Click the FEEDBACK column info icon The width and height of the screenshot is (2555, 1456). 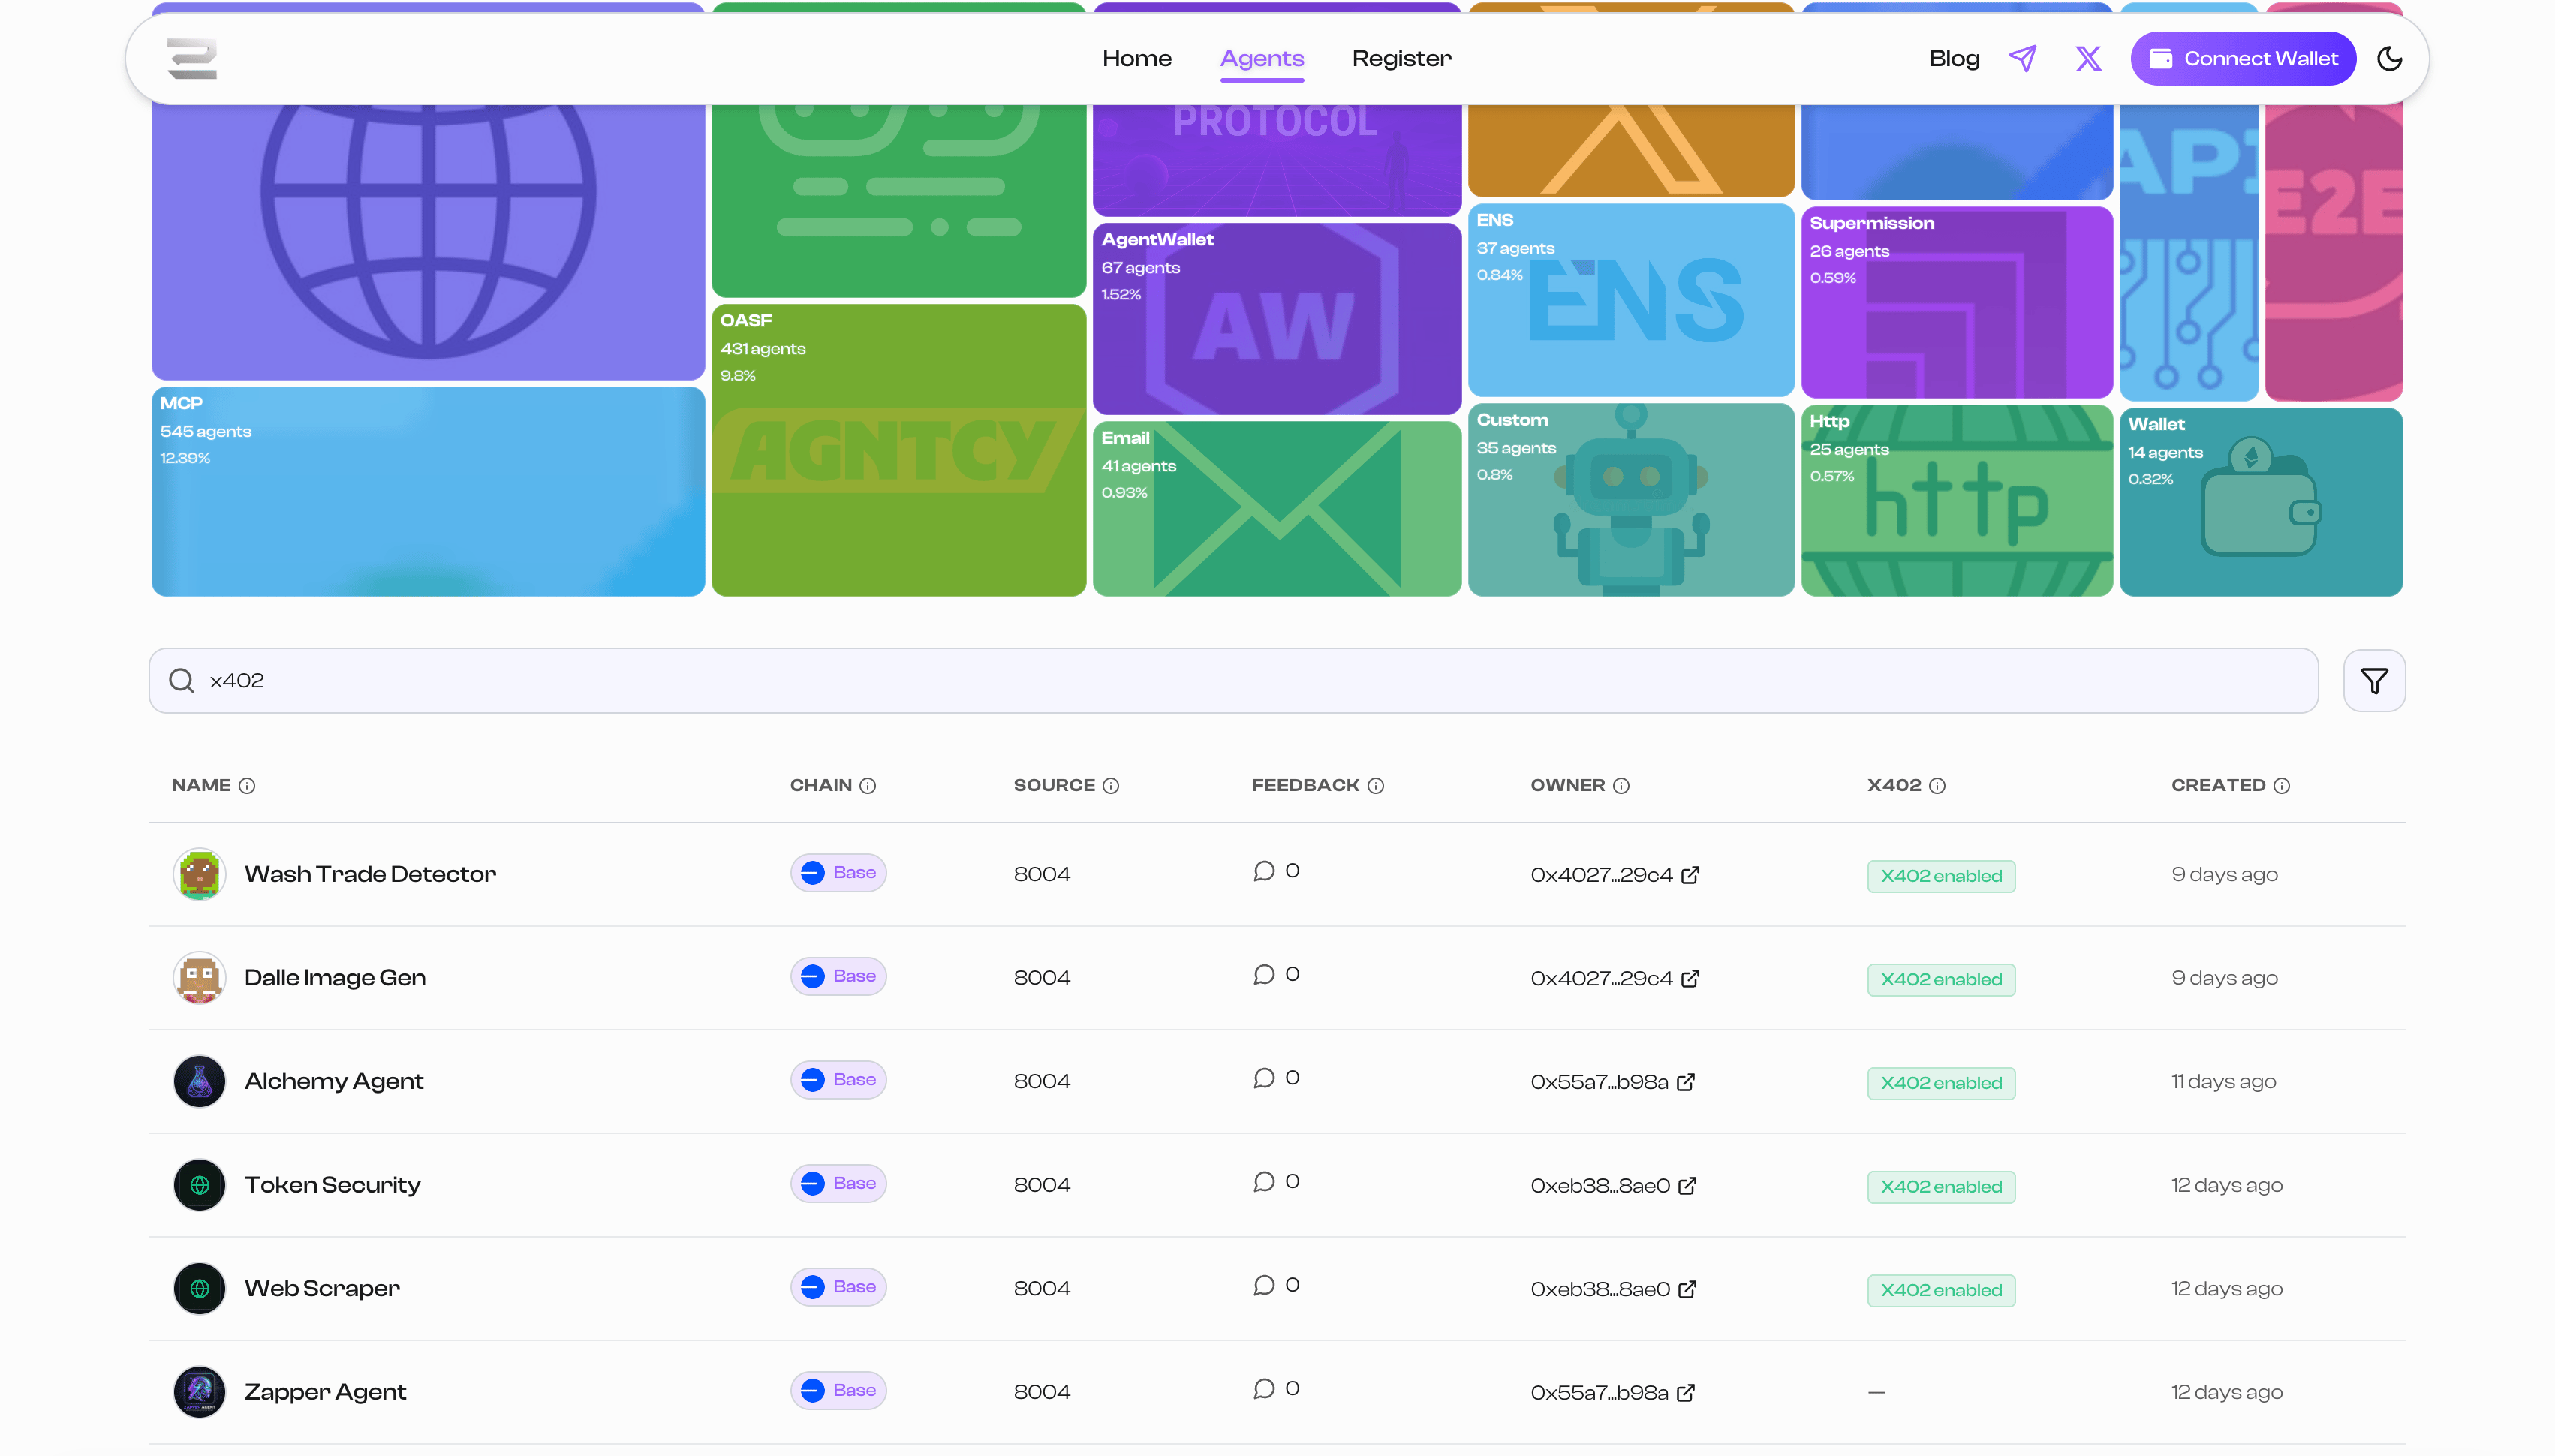(x=1376, y=786)
